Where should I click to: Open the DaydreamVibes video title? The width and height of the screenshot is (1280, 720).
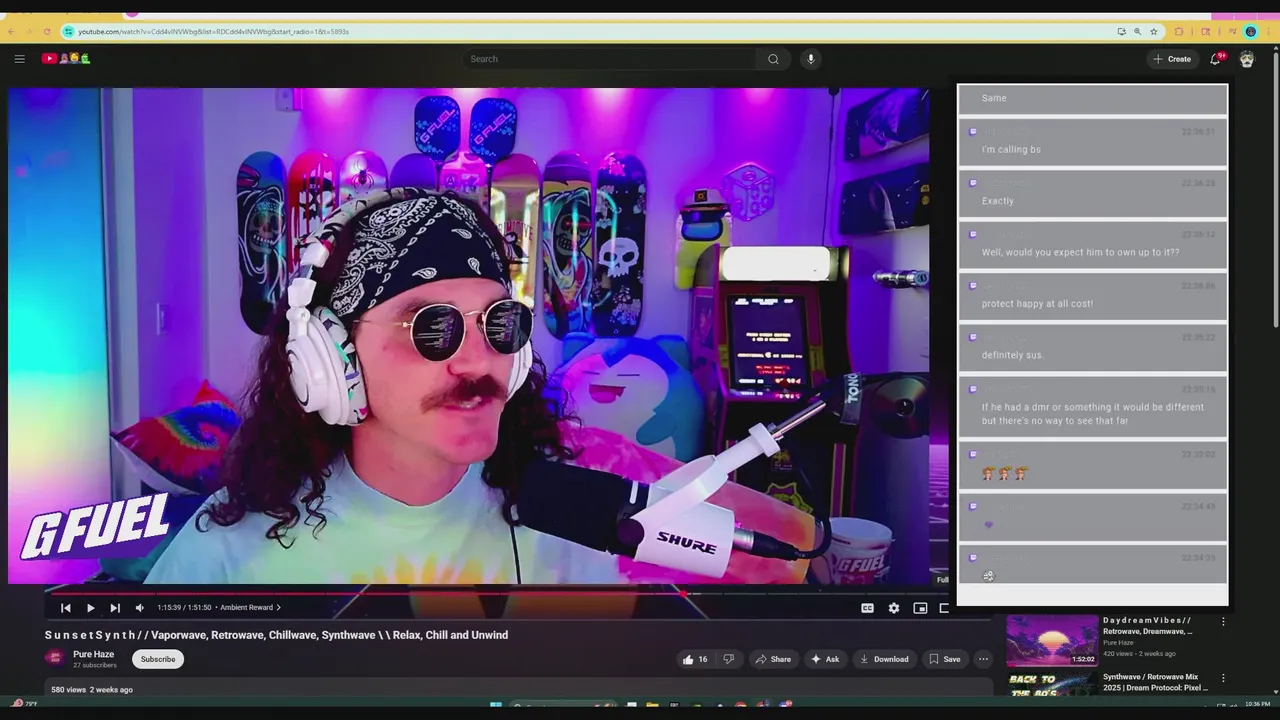pyautogui.click(x=1147, y=626)
